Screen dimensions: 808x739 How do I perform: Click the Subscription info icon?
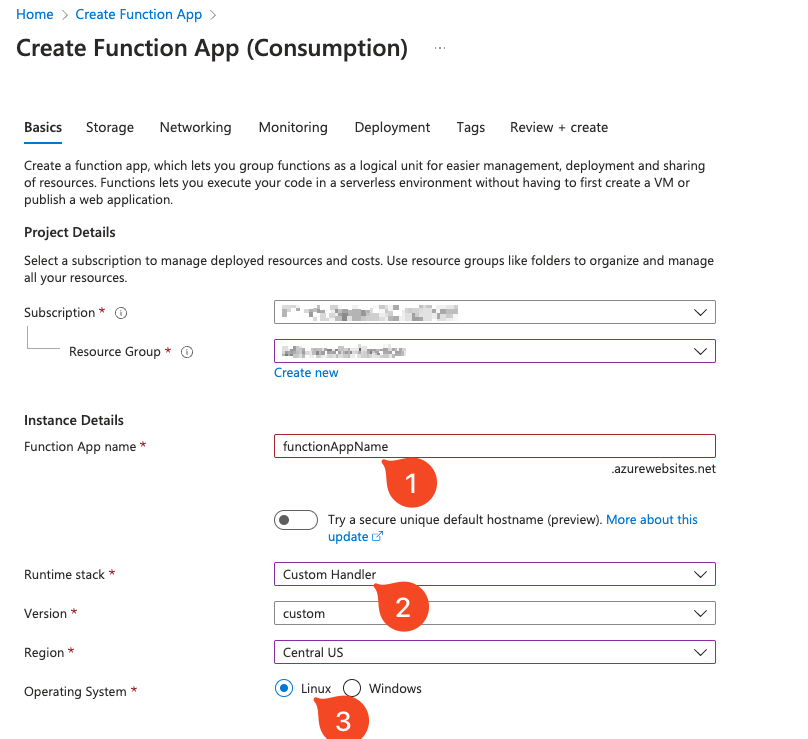pyautogui.click(x=121, y=313)
